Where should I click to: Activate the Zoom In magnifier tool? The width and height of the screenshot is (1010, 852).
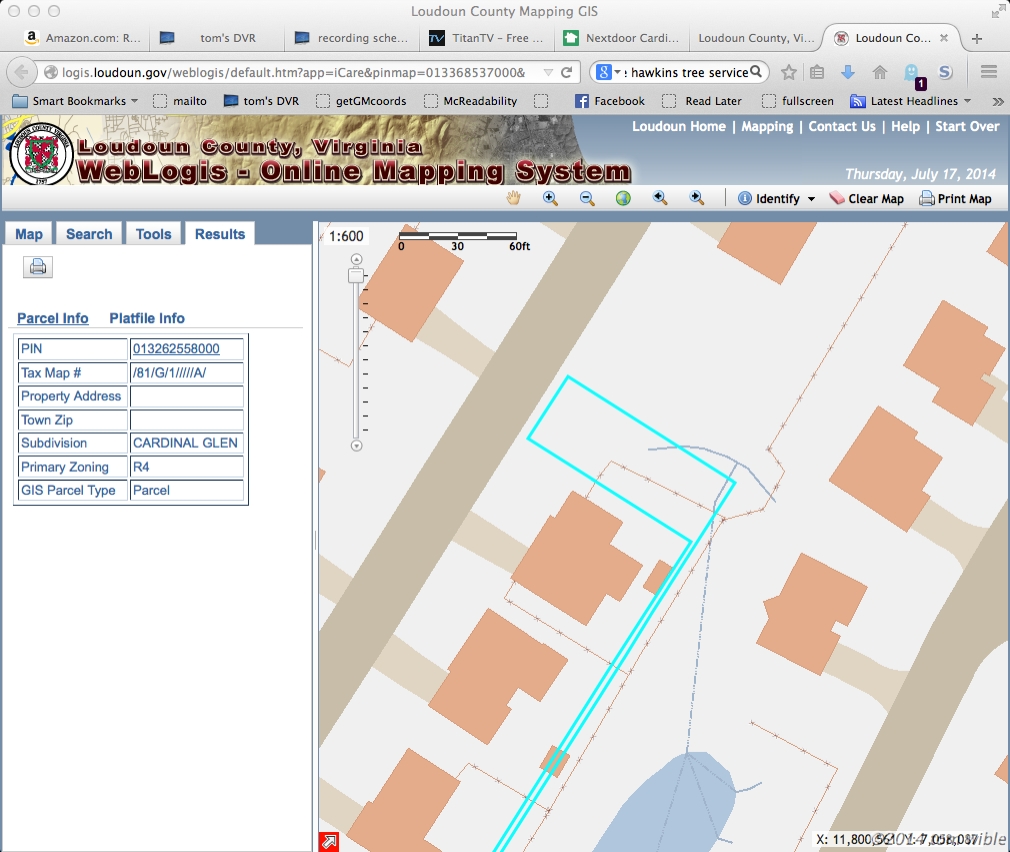pyautogui.click(x=550, y=198)
